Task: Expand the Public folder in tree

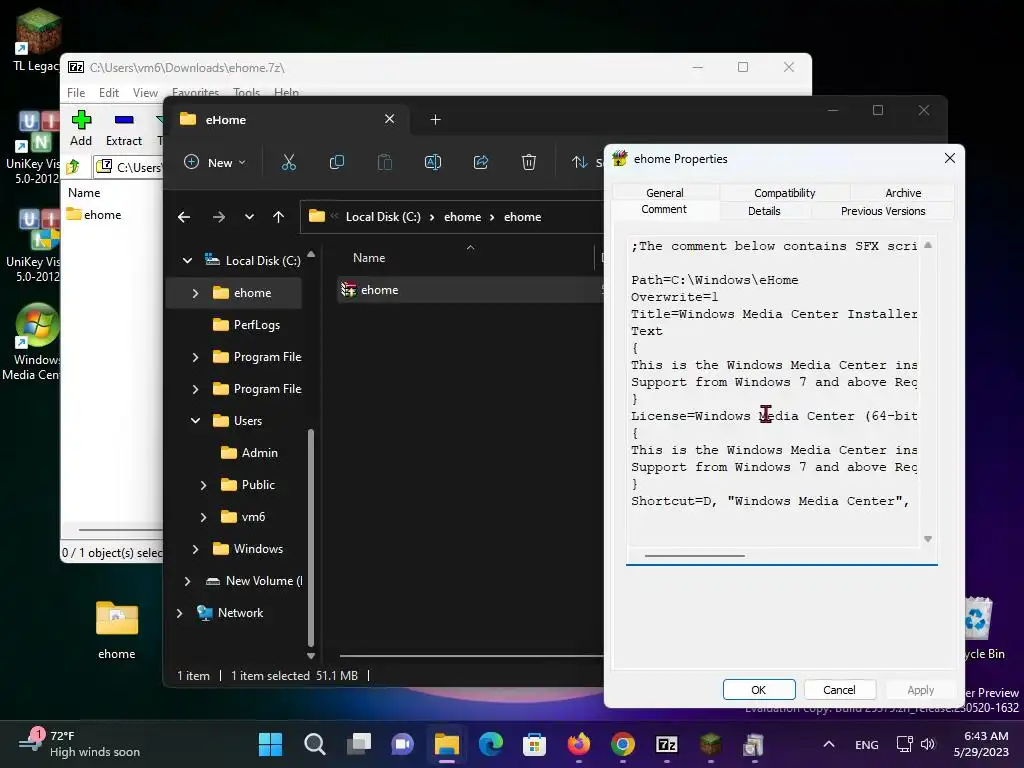Action: point(203,485)
